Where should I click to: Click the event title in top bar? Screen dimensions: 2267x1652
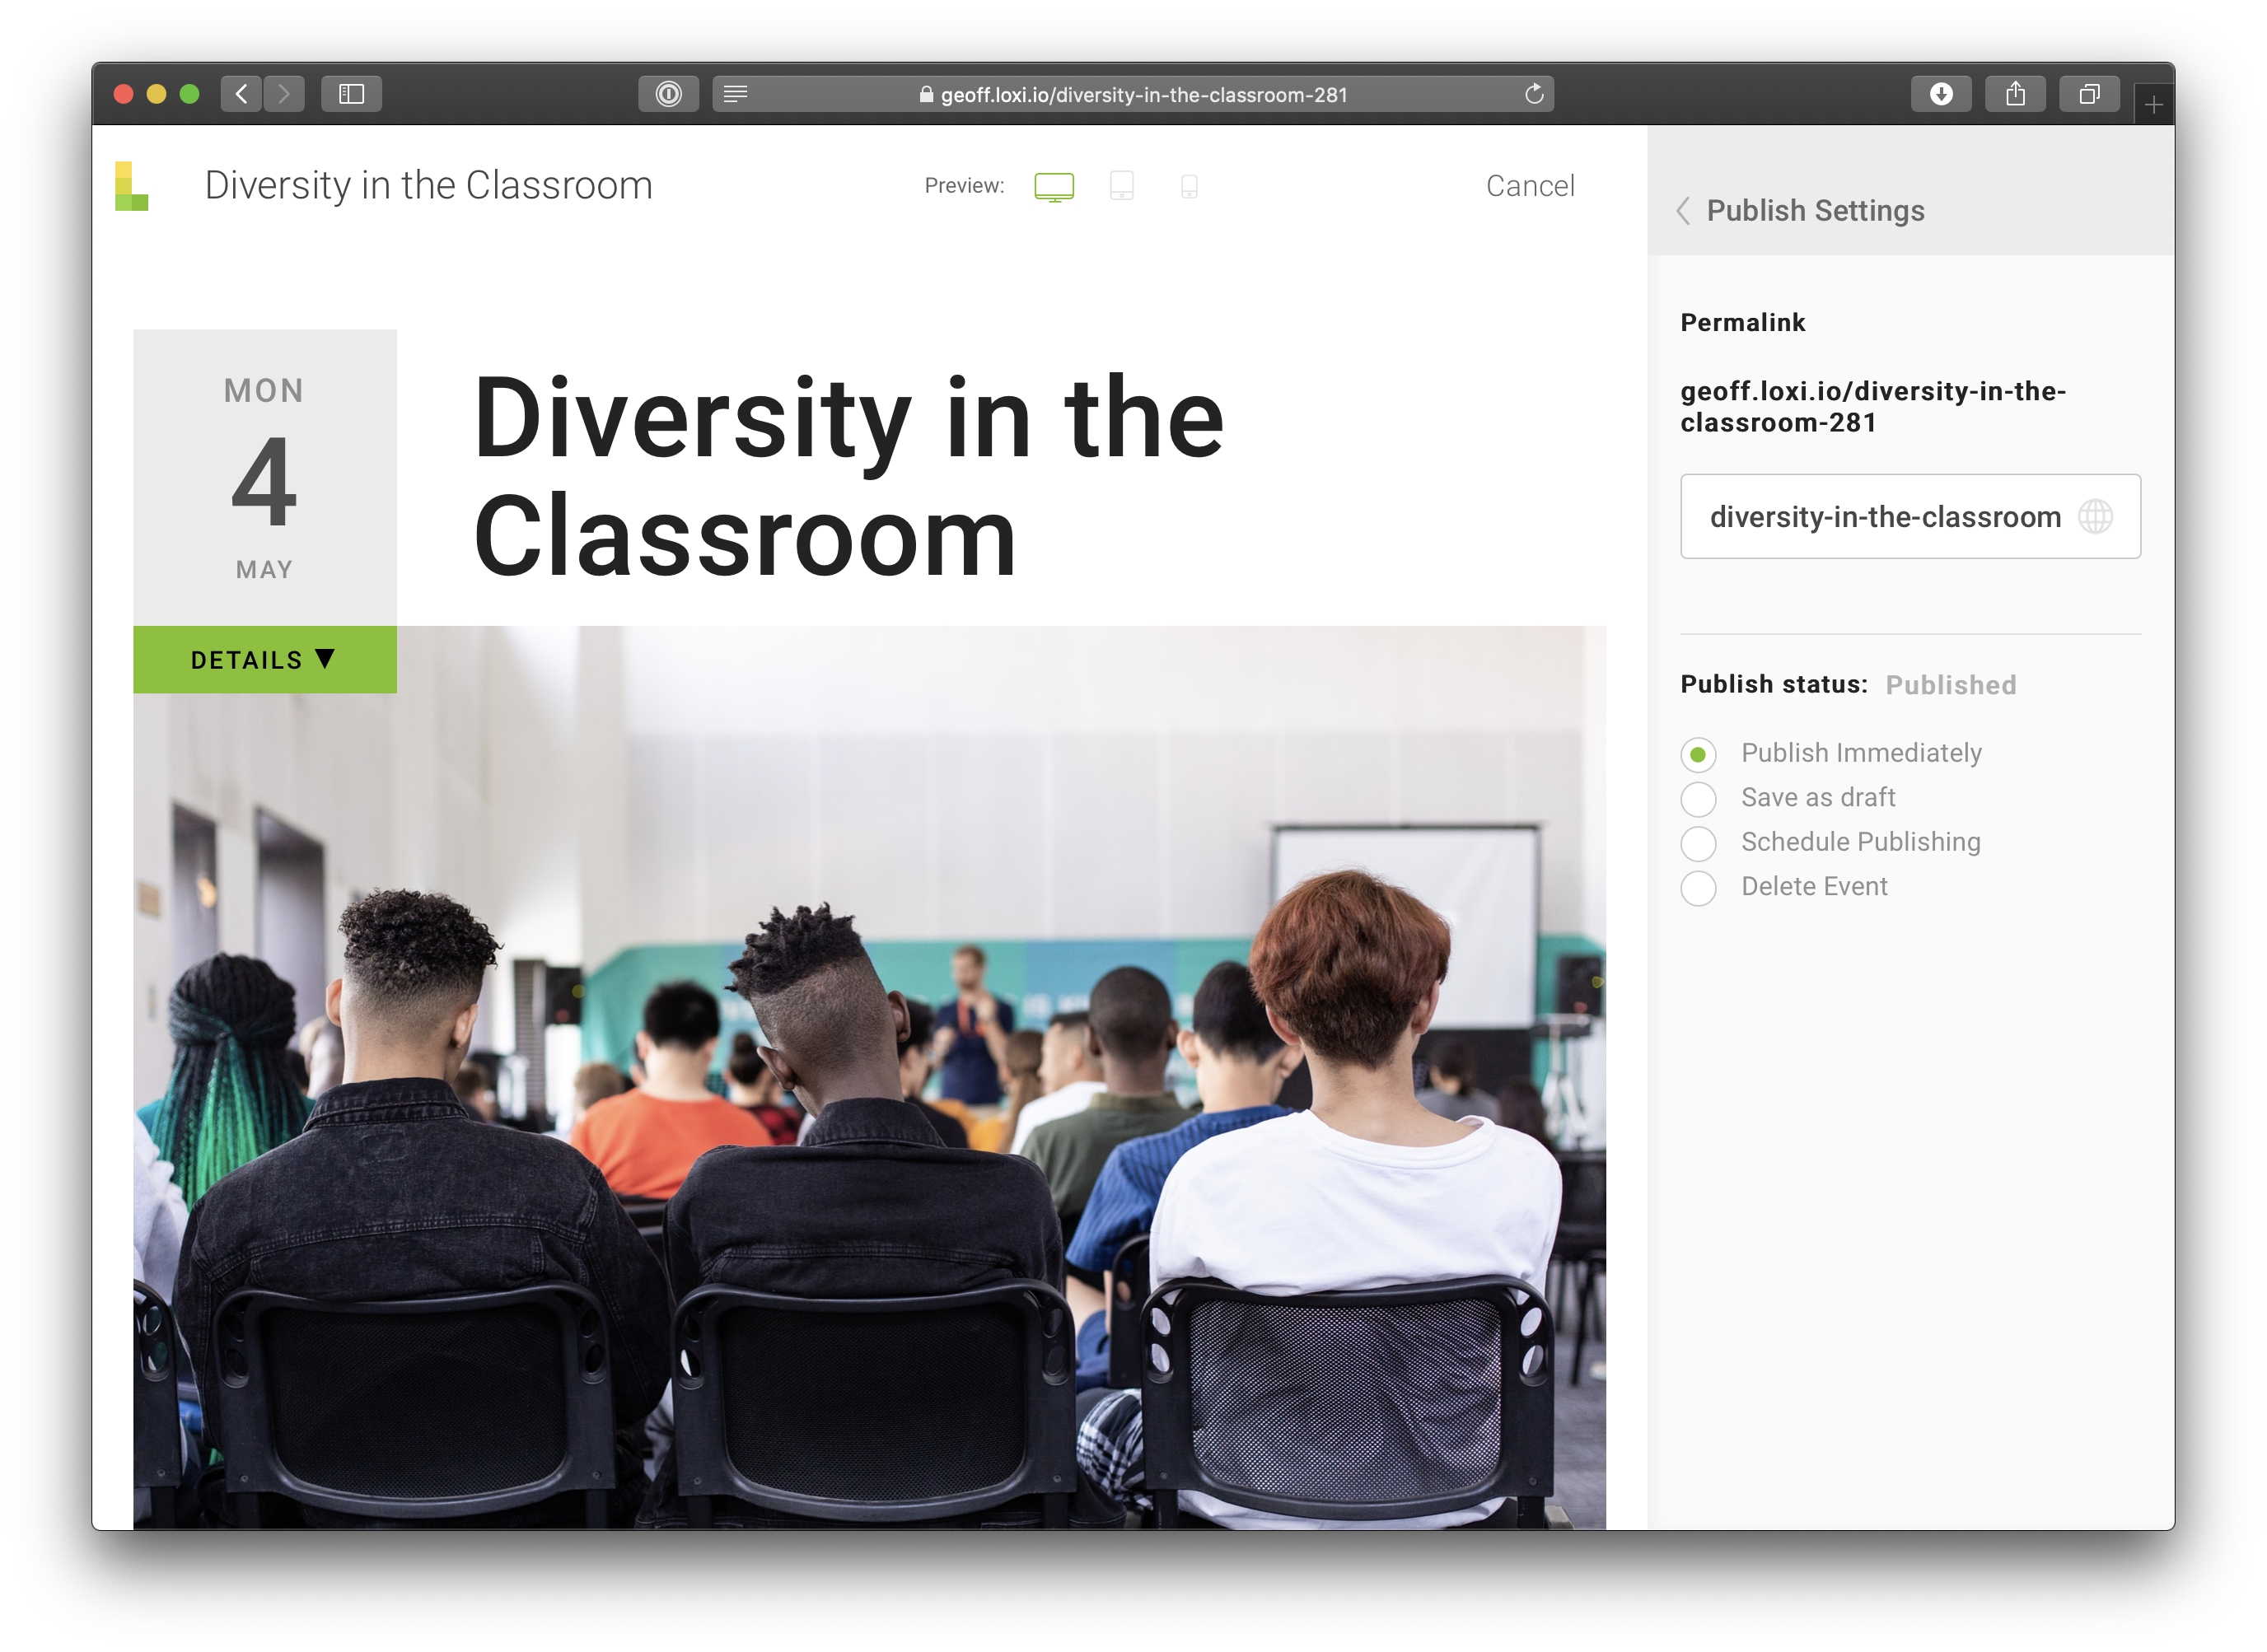click(x=428, y=186)
